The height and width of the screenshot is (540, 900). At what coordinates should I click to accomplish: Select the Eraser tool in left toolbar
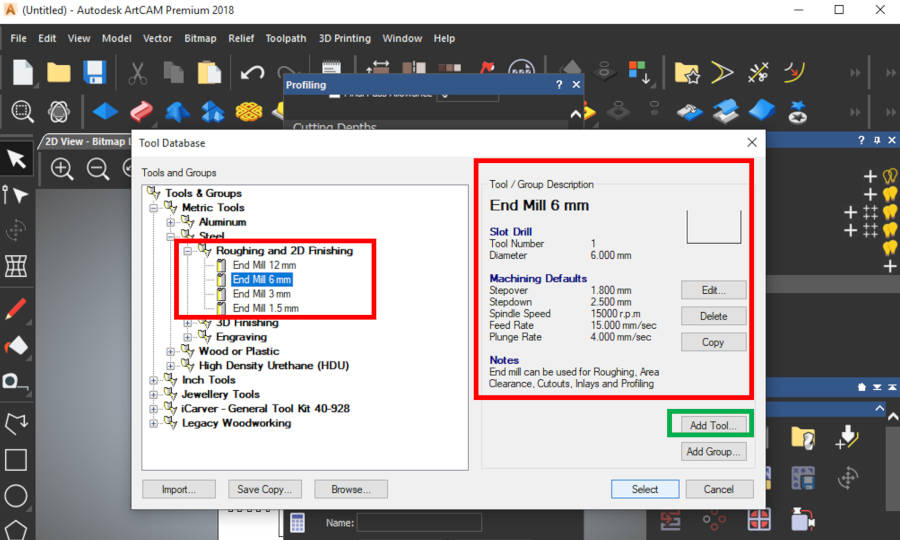click(16, 345)
